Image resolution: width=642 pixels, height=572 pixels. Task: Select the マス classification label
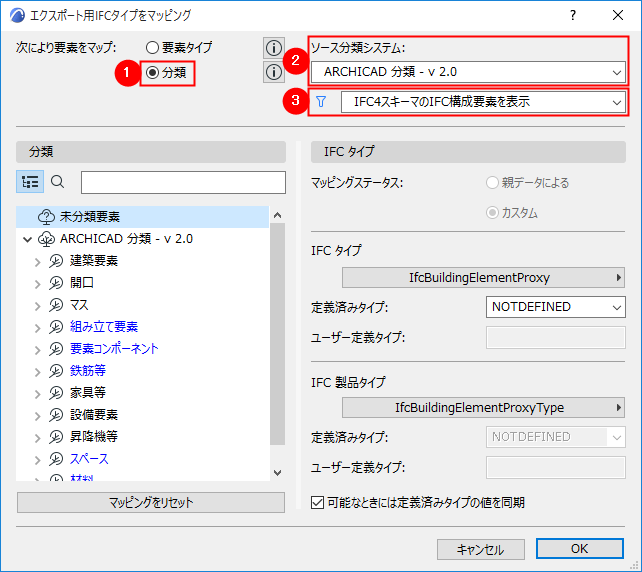(x=79, y=305)
